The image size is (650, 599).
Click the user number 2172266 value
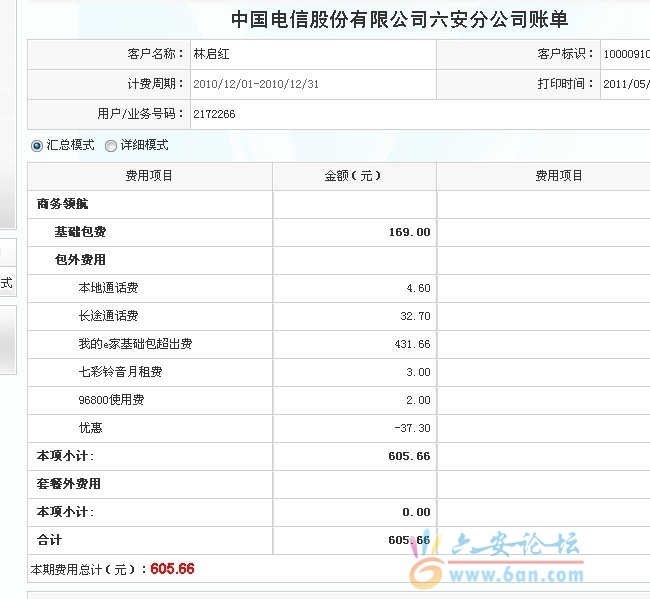(x=214, y=114)
